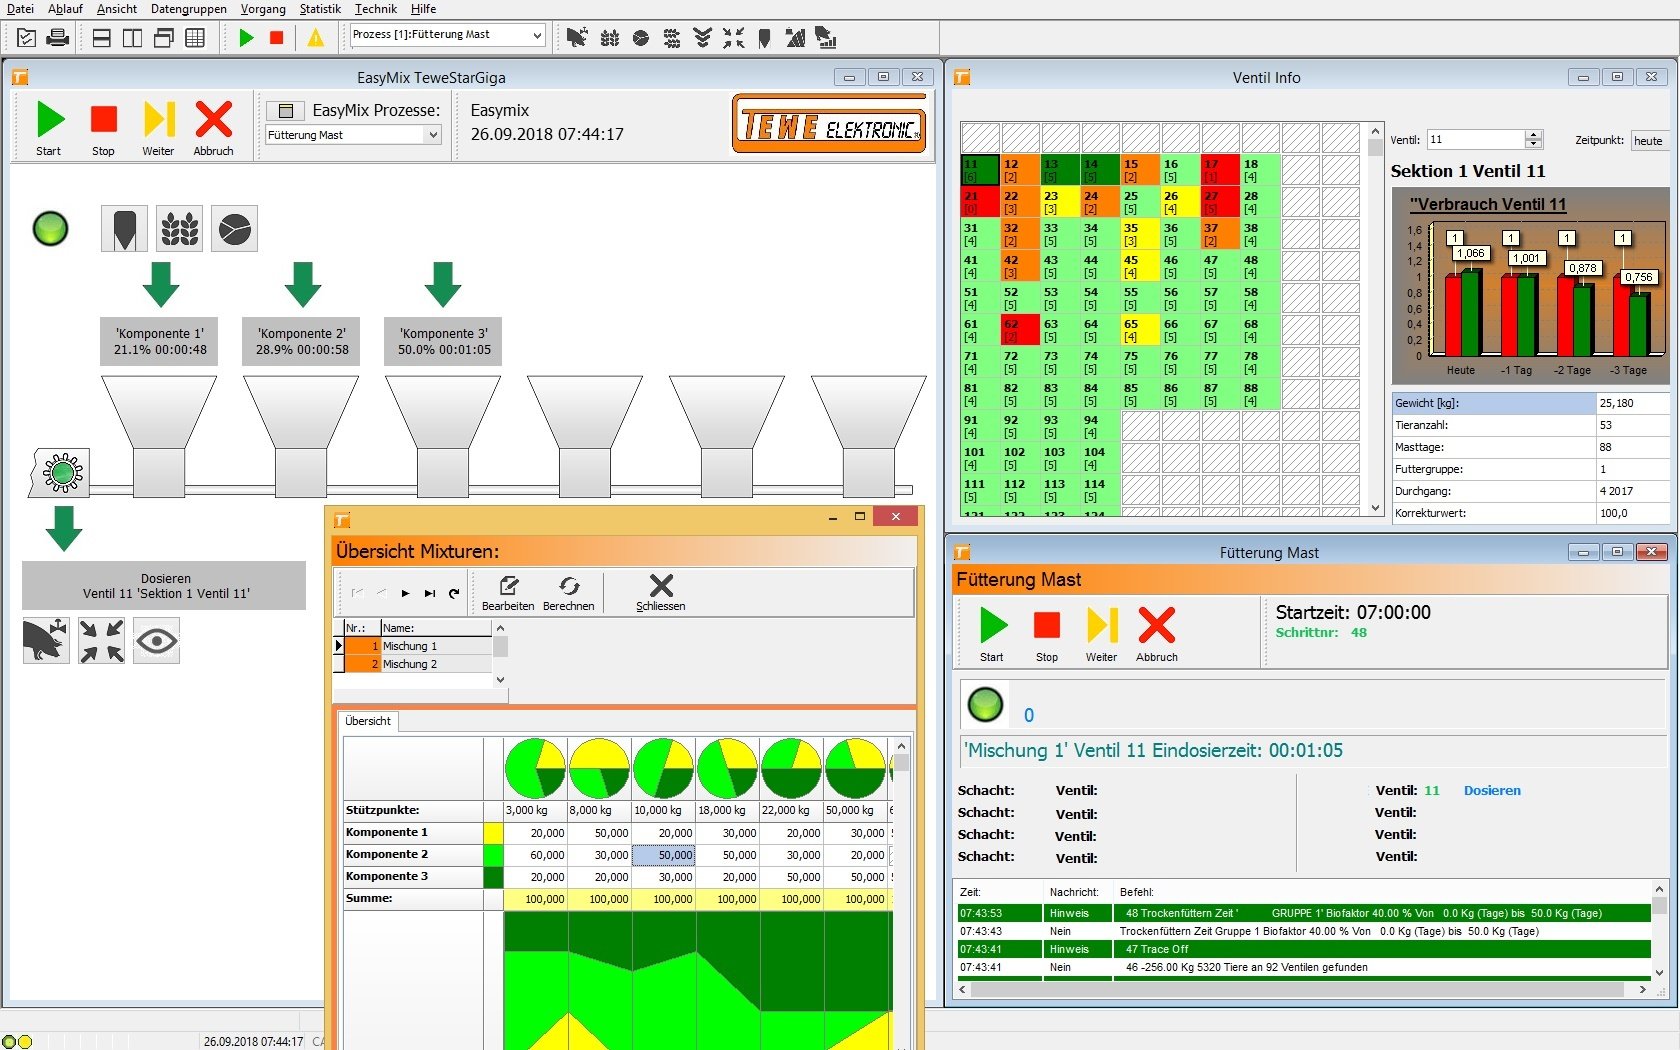Image resolution: width=1680 pixels, height=1050 pixels.
Task: Open the Datengruppen menu
Action: point(188,9)
